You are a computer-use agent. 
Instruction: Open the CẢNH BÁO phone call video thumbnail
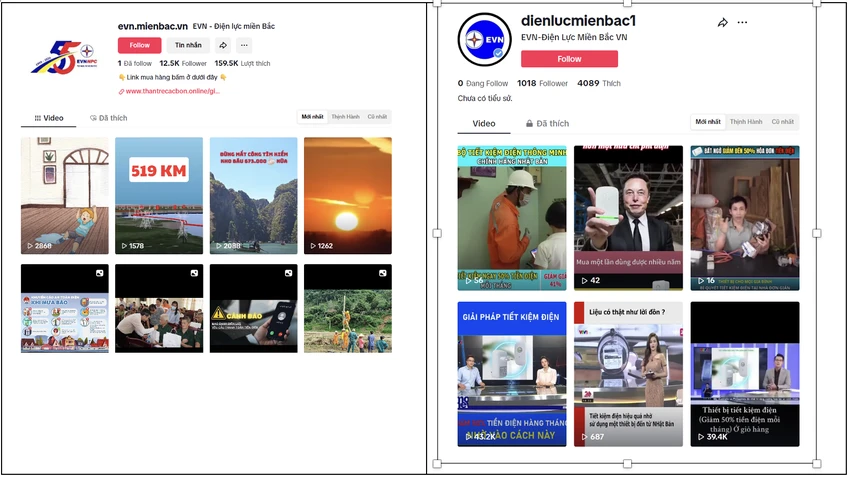253,308
